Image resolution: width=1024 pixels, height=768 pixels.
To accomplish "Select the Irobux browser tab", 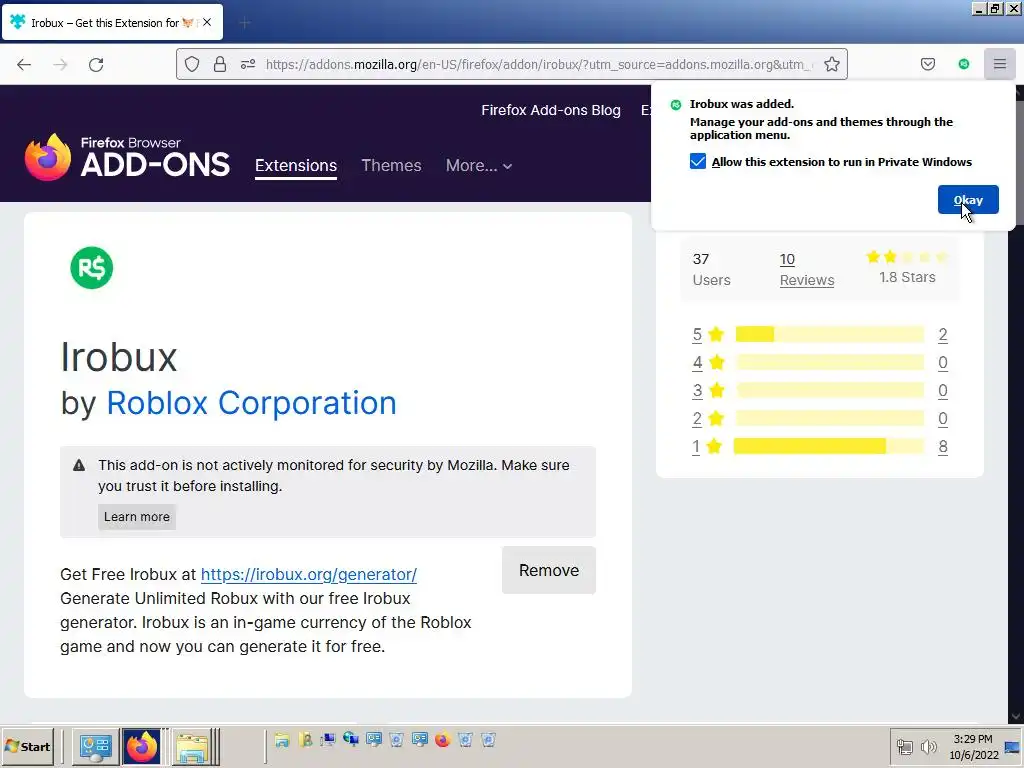I will [x=112, y=22].
